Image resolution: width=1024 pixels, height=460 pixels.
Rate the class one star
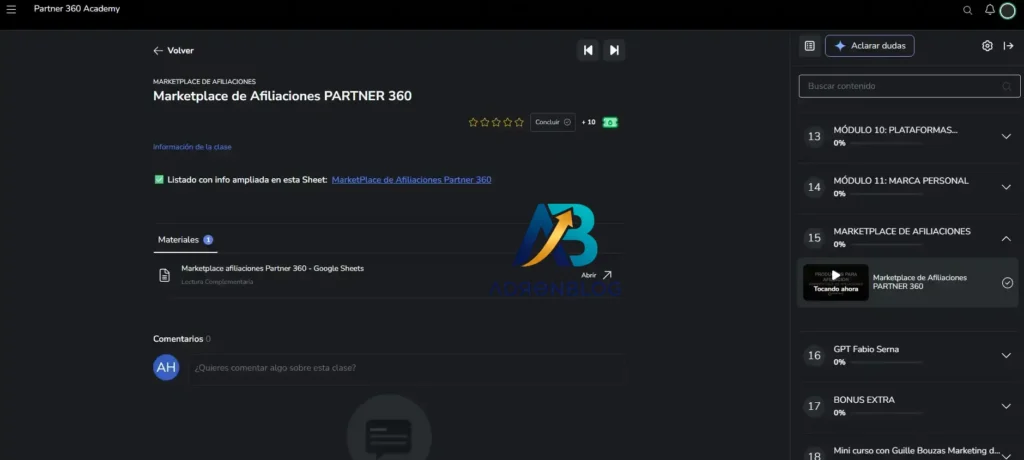coord(473,122)
